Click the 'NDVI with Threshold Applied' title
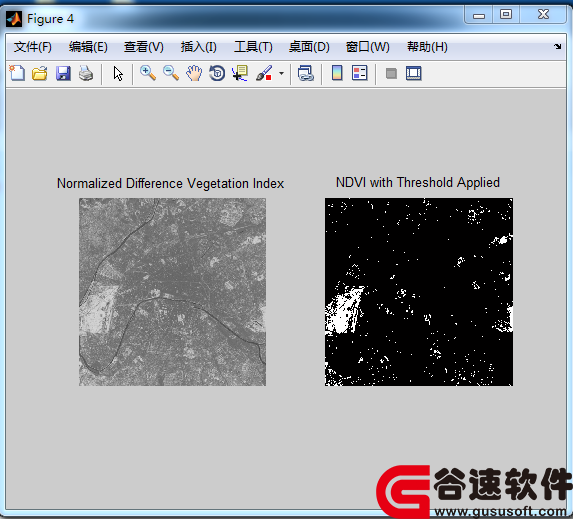Screen dimensions: 573x519 coord(418,182)
